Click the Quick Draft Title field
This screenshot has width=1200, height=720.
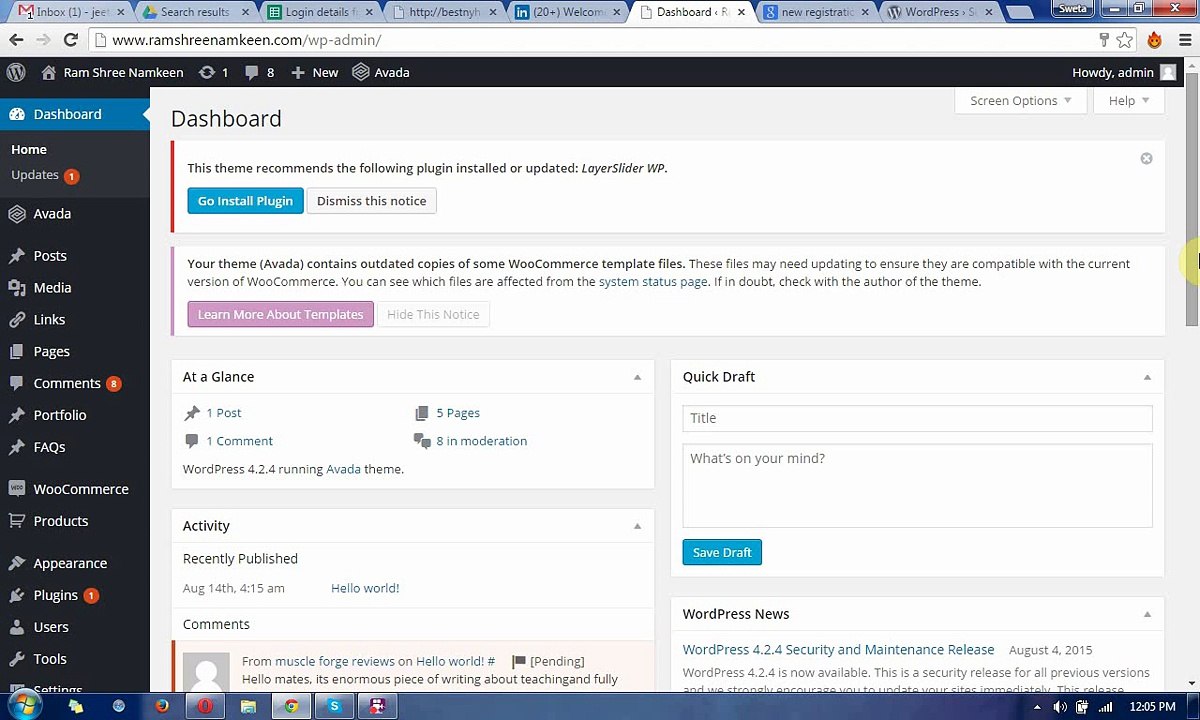(x=917, y=418)
